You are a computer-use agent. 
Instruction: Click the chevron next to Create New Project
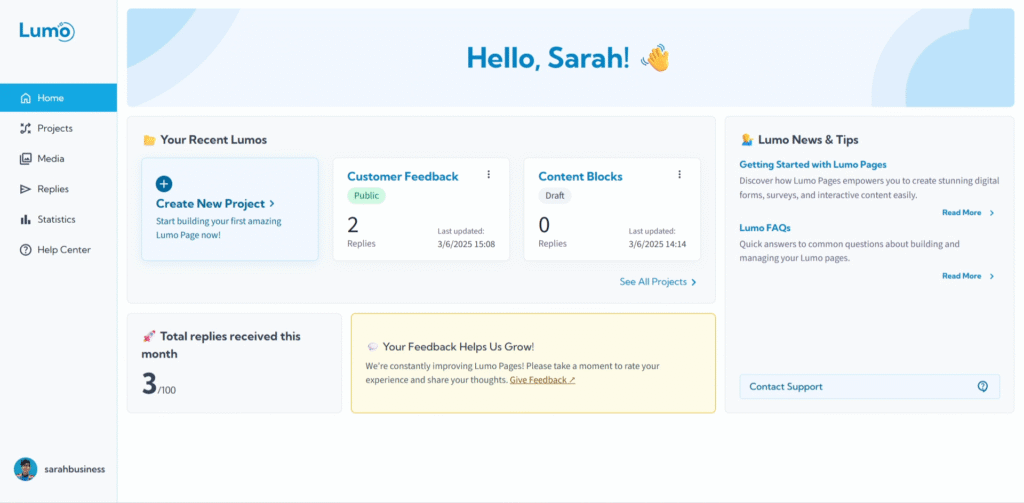coord(272,204)
